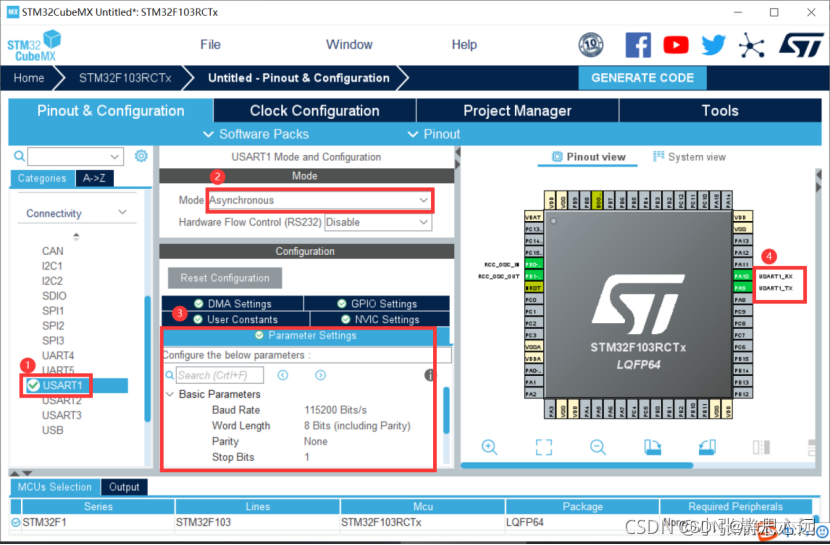Click the 10-year anniversary badge icon
This screenshot has width=830, height=545.
click(591, 45)
